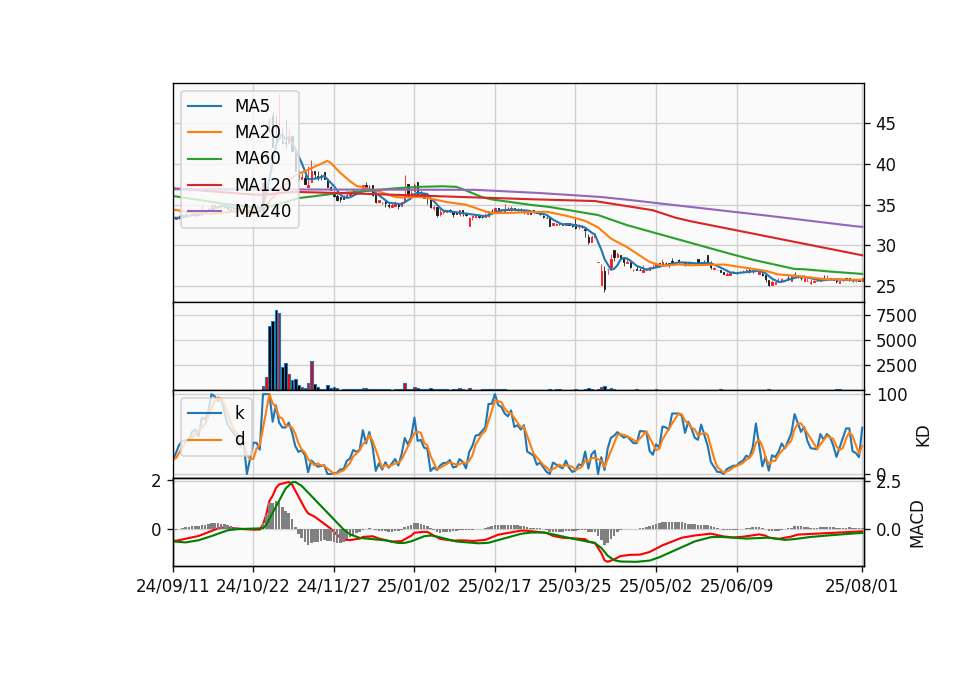Click the MA120 legend label
This screenshot has width=960, height=690.
[263, 185]
